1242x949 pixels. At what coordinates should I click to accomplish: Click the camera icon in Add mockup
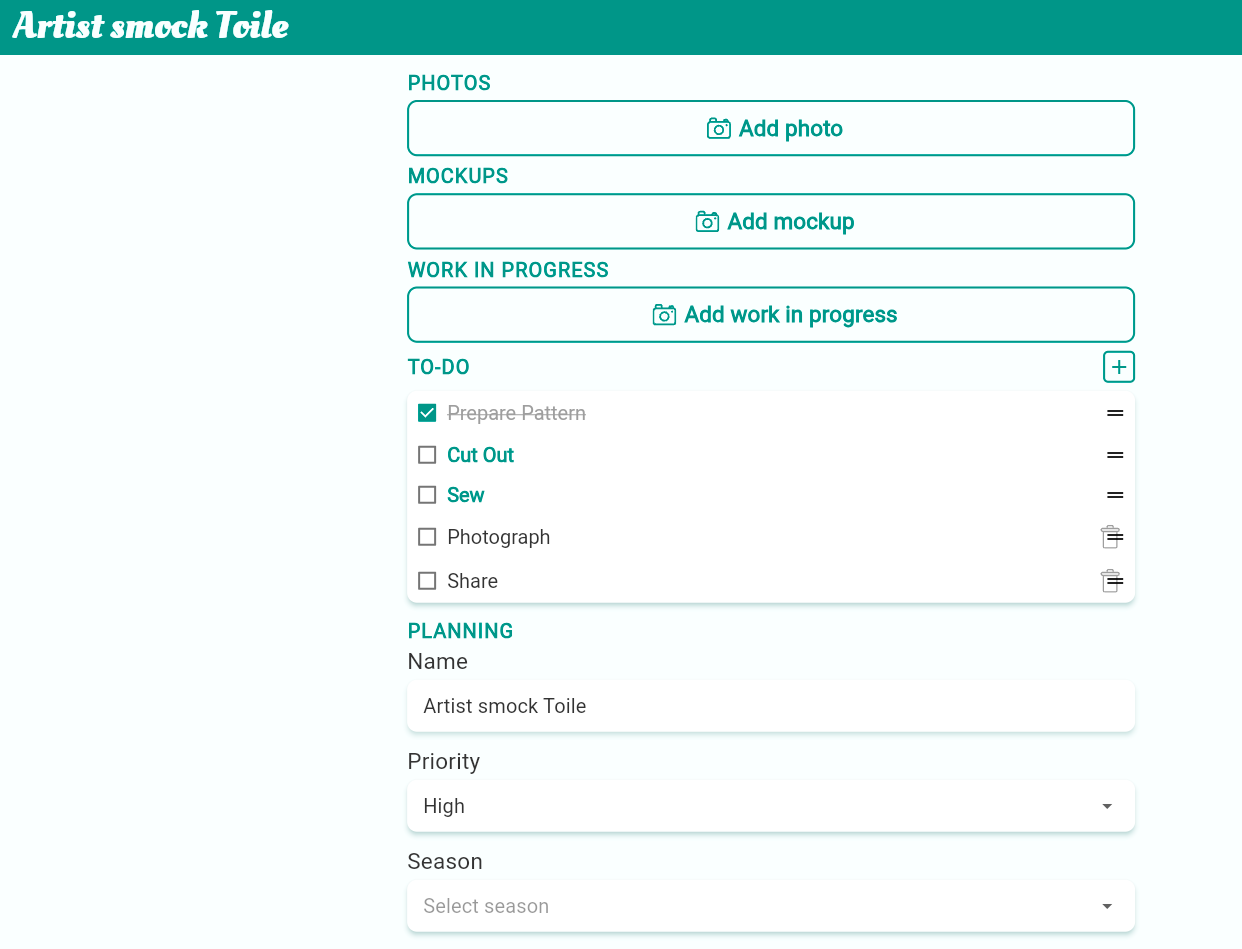[707, 221]
